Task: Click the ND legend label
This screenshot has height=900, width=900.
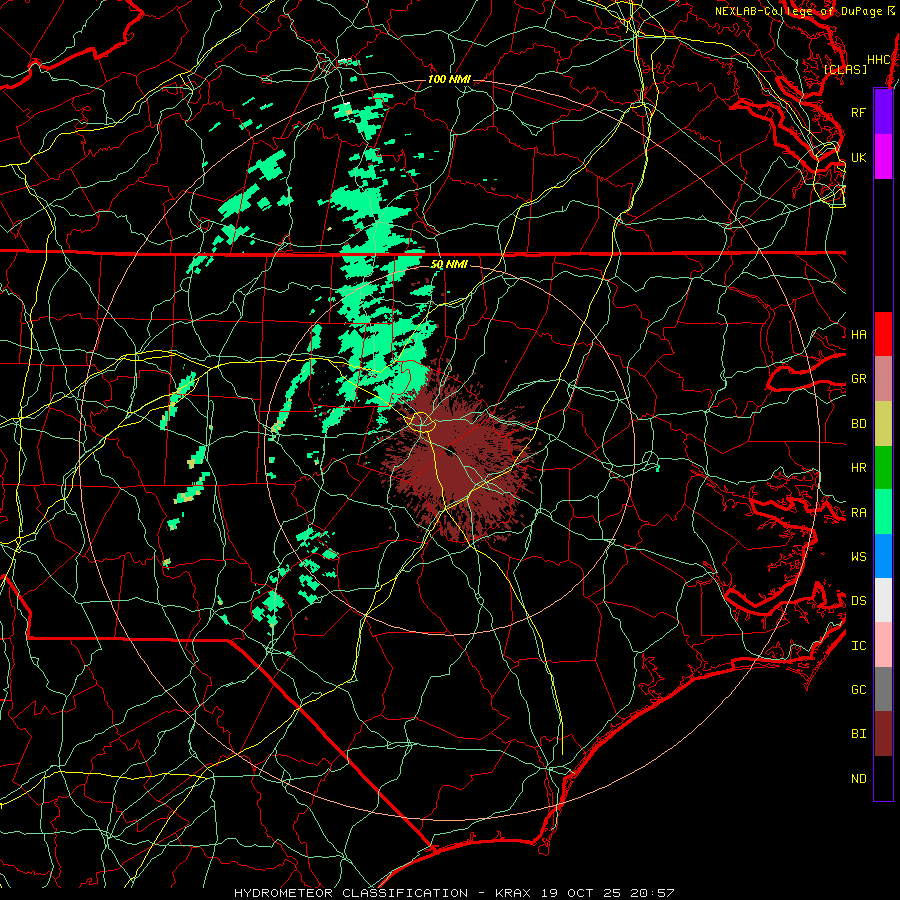Action: click(x=859, y=779)
